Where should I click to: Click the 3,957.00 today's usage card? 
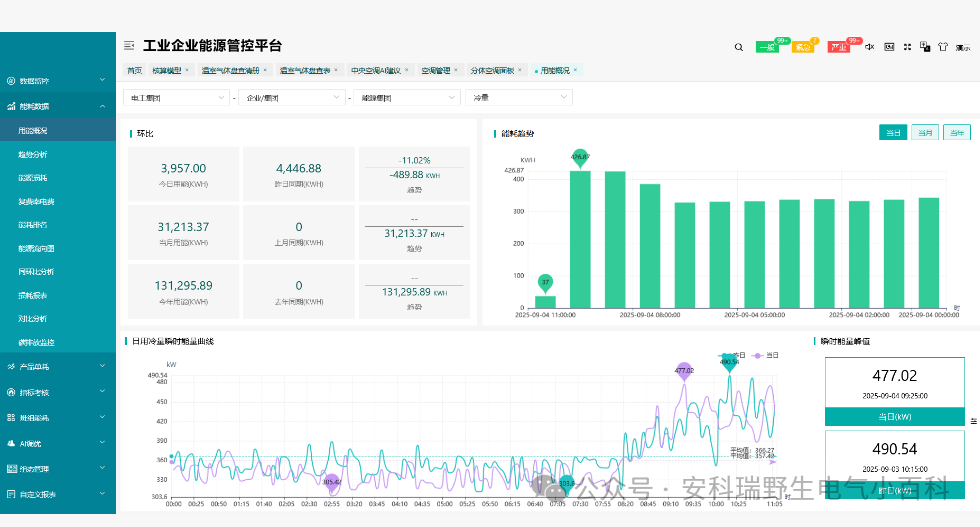tap(183, 174)
